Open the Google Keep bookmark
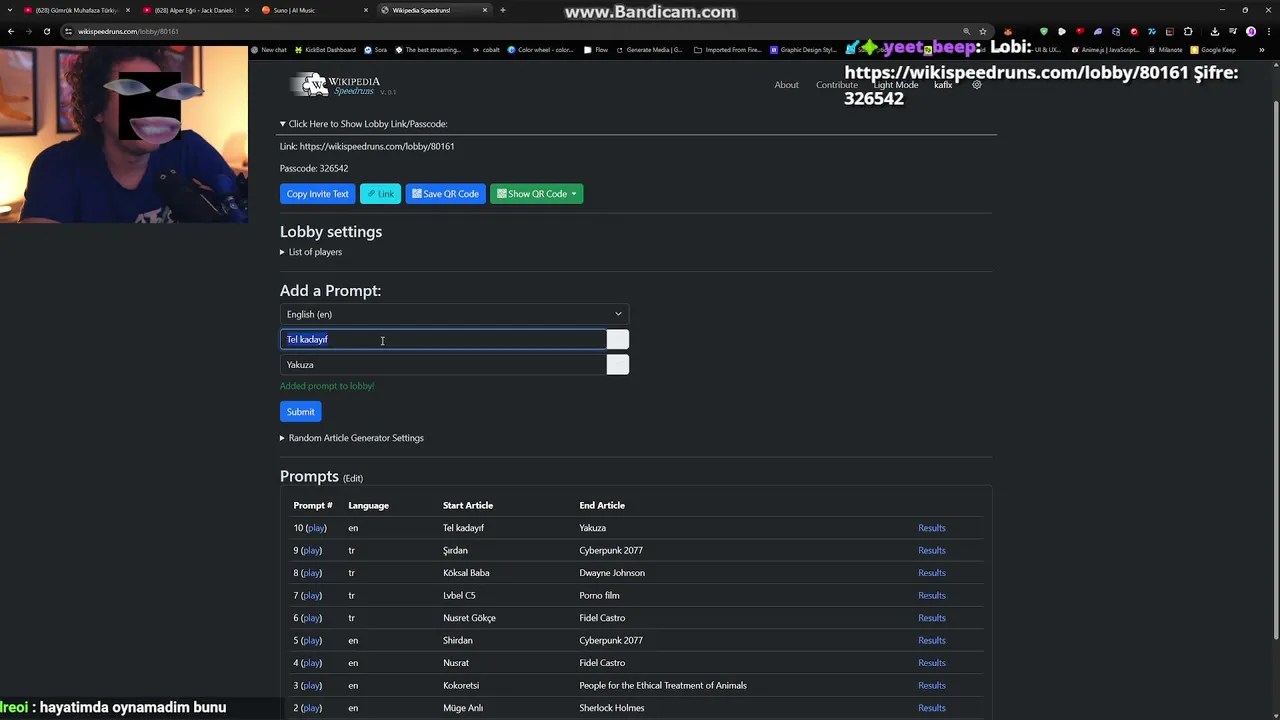The height and width of the screenshot is (720, 1280). pyautogui.click(x=1213, y=50)
